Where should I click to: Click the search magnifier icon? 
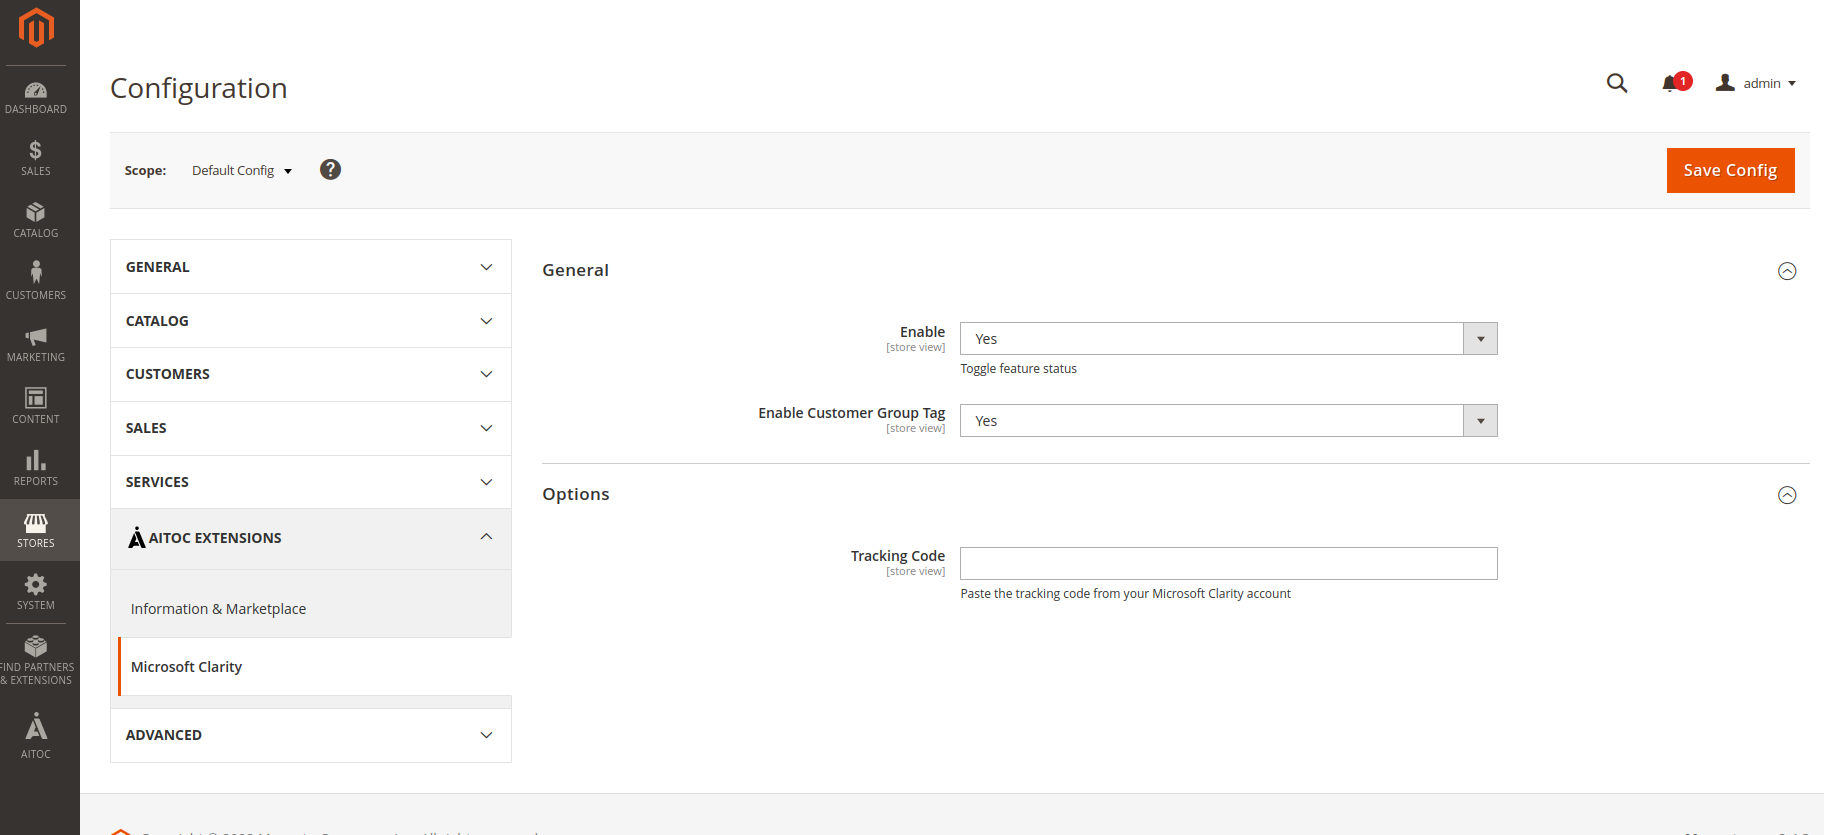pos(1617,83)
